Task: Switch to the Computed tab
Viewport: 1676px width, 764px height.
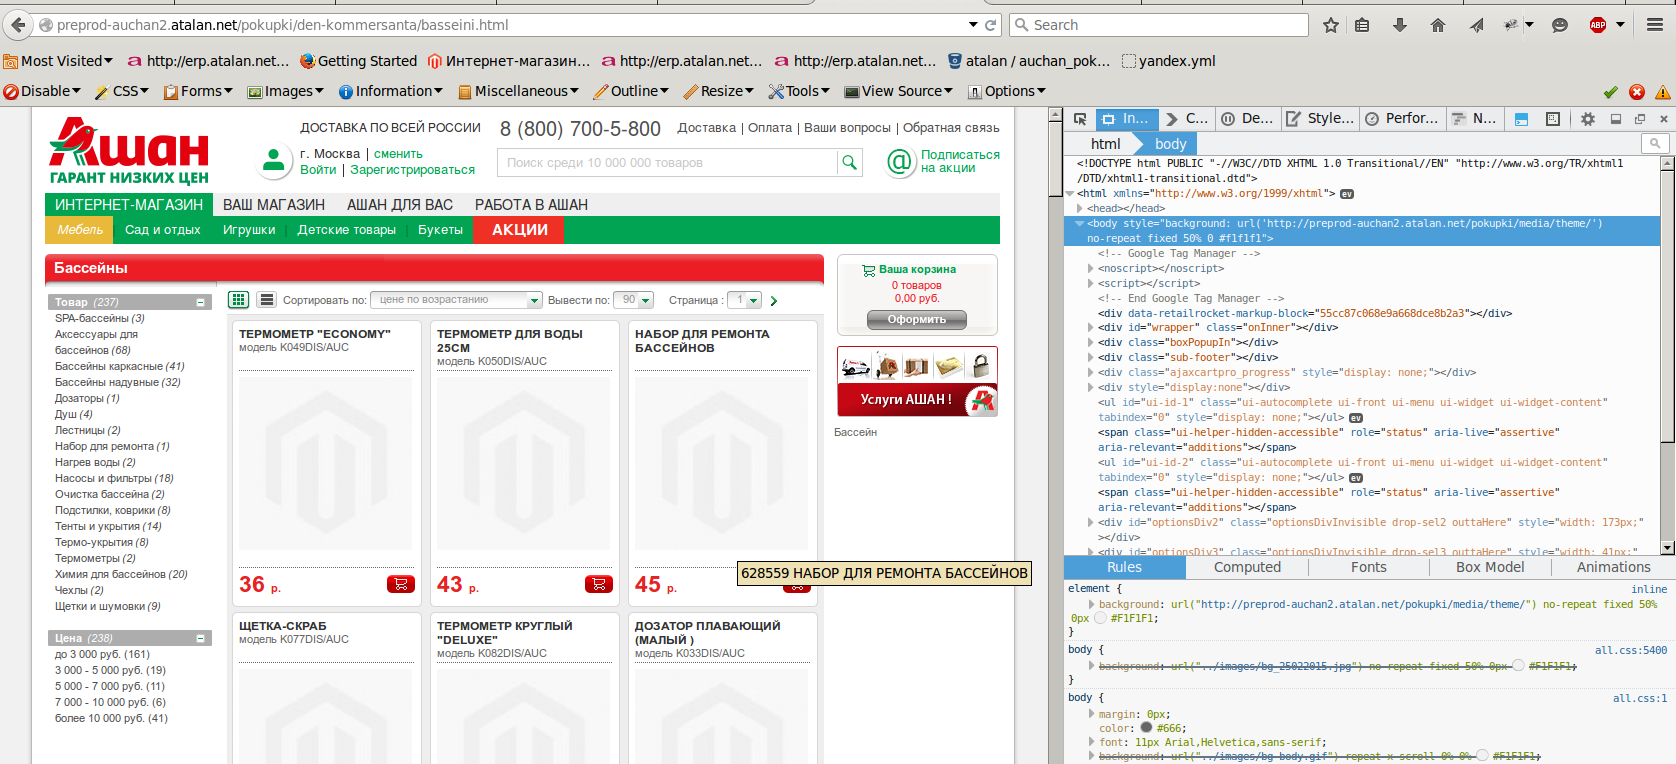Action: click(x=1247, y=567)
